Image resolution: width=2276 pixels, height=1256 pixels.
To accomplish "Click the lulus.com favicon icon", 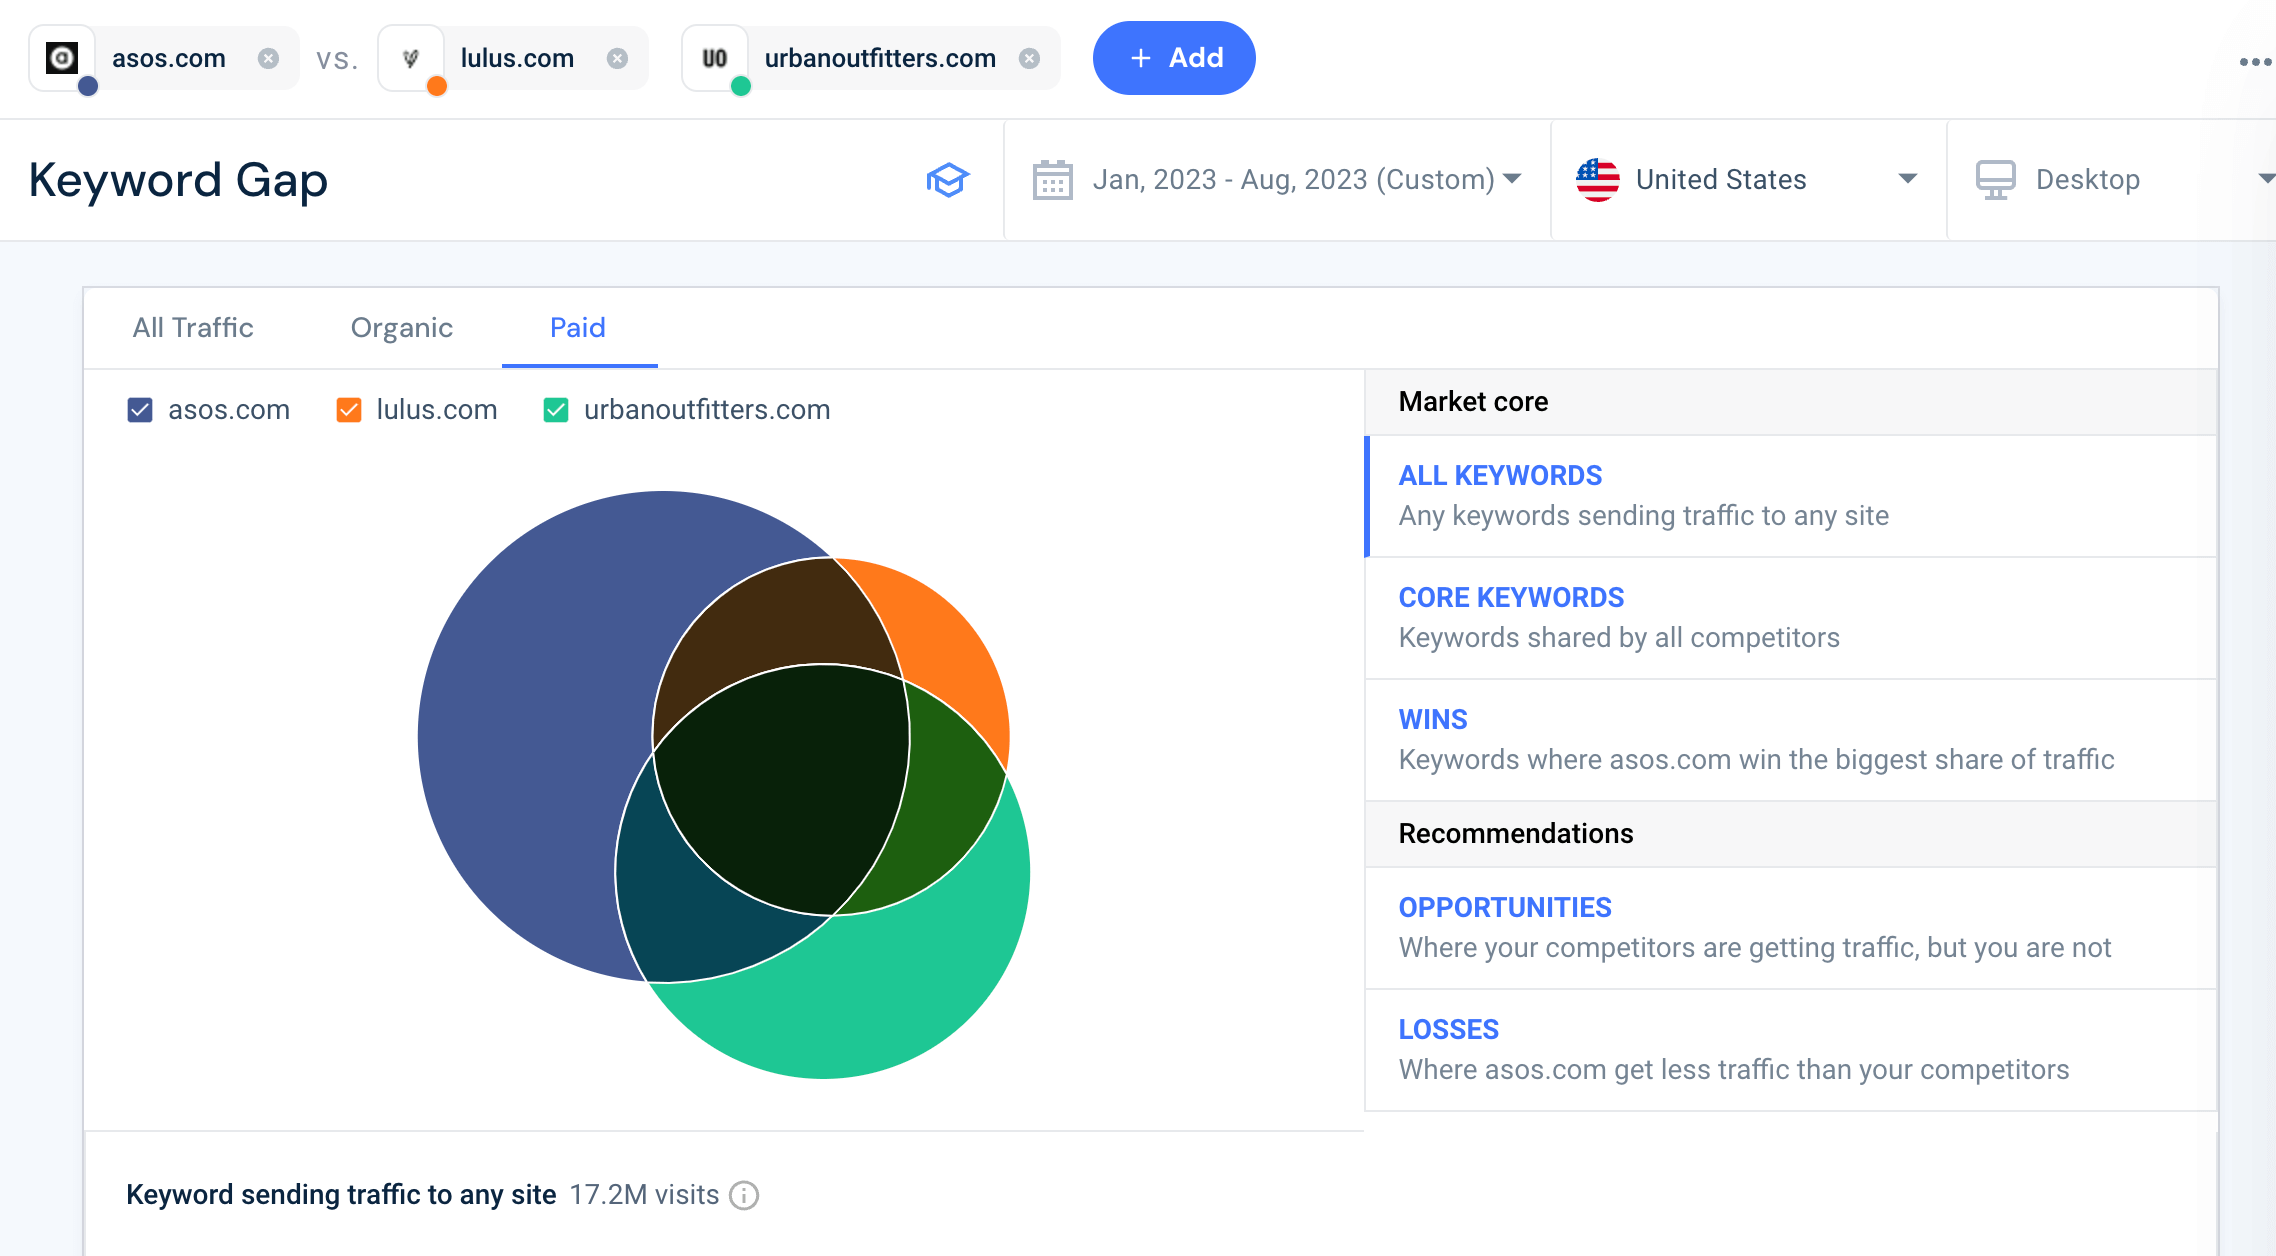I will 411,58.
